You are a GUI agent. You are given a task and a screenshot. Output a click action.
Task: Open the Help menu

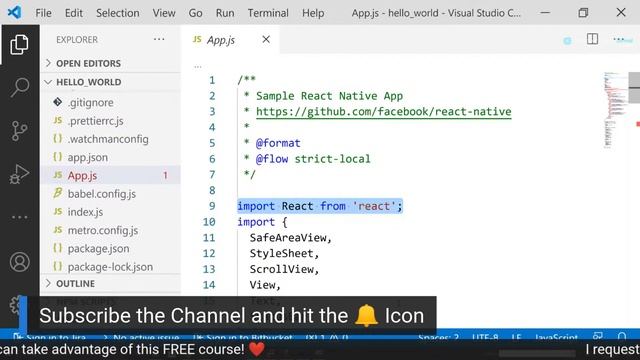point(313,13)
